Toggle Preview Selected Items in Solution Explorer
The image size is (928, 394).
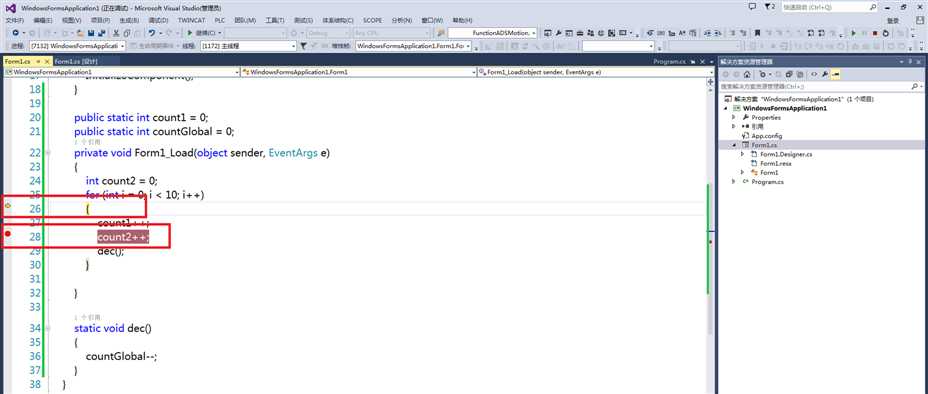[x=835, y=75]
